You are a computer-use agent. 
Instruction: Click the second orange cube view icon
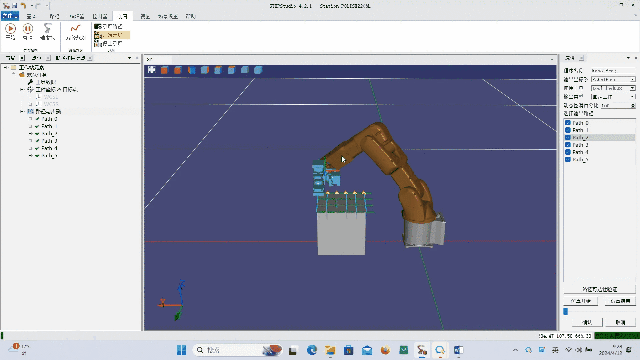tap(178, 70)
